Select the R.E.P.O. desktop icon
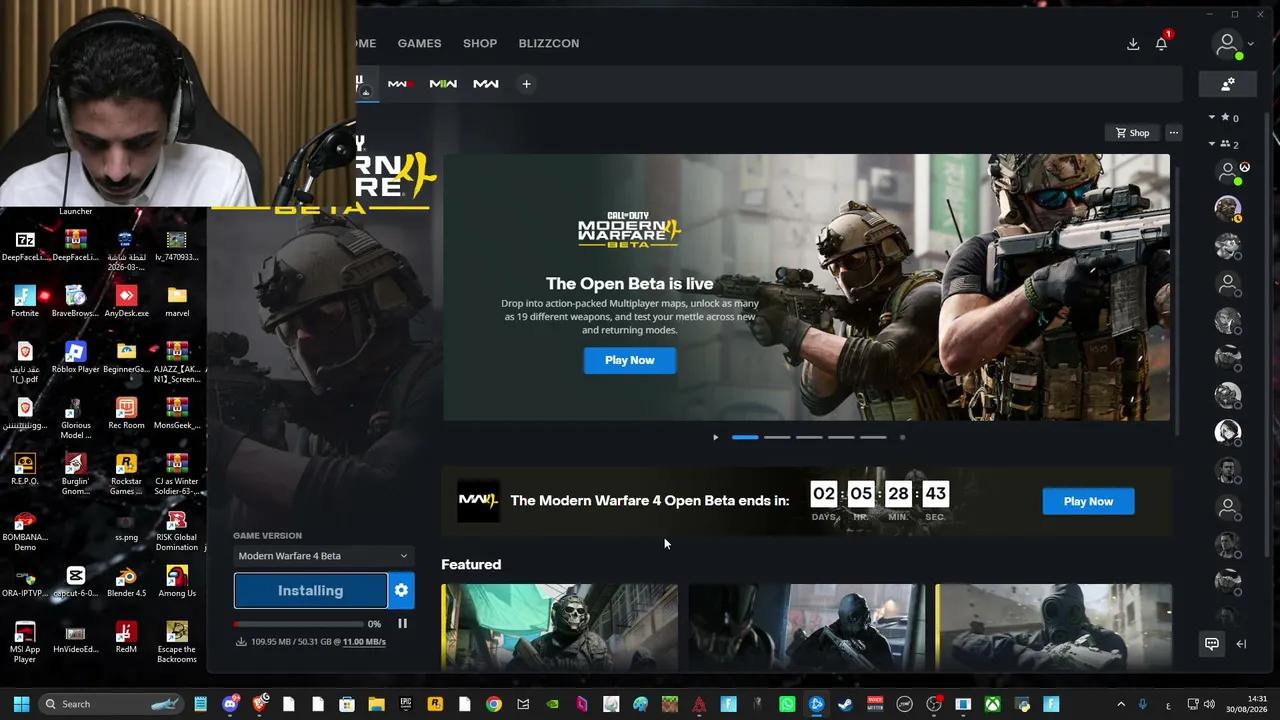The height and width of the screenshot is (720, 1280). [25, 468]
